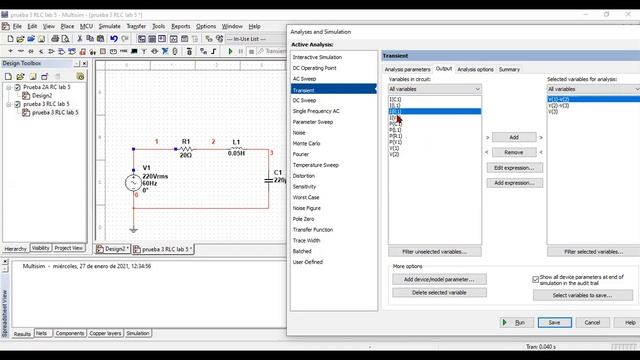Click the Pause simulation icon

[241, 51]
